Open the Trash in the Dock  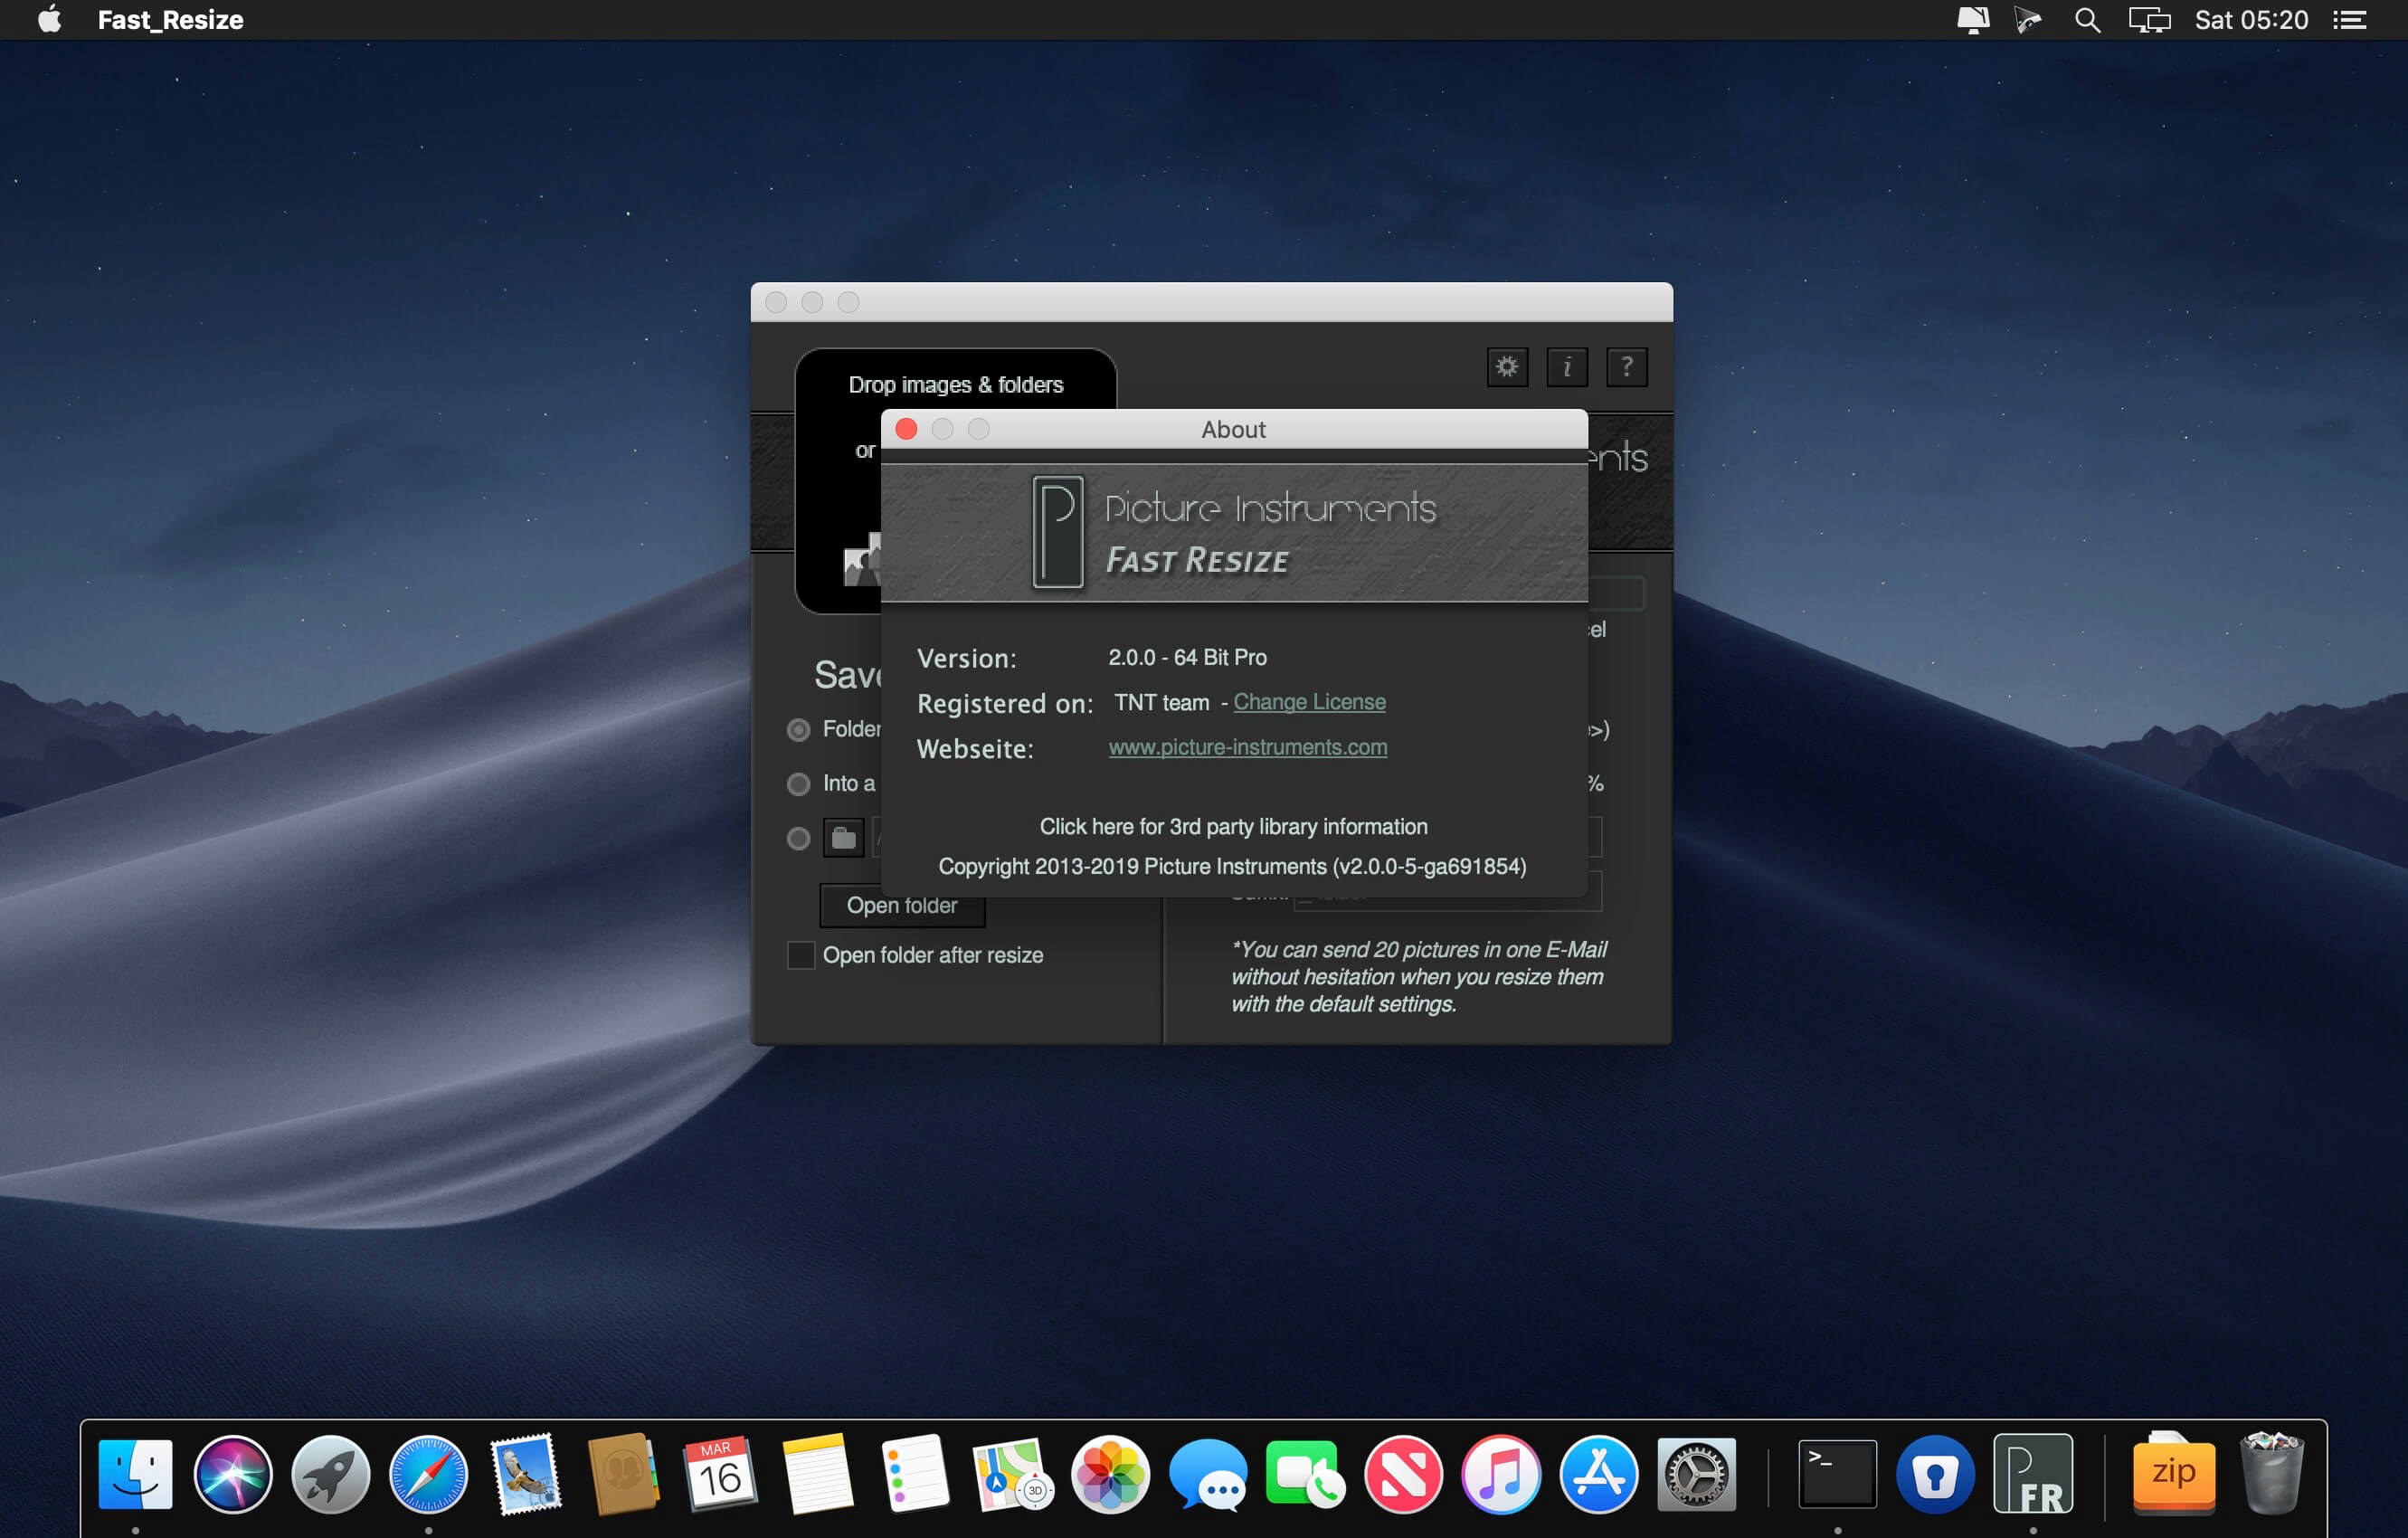coord(2272,1474)
